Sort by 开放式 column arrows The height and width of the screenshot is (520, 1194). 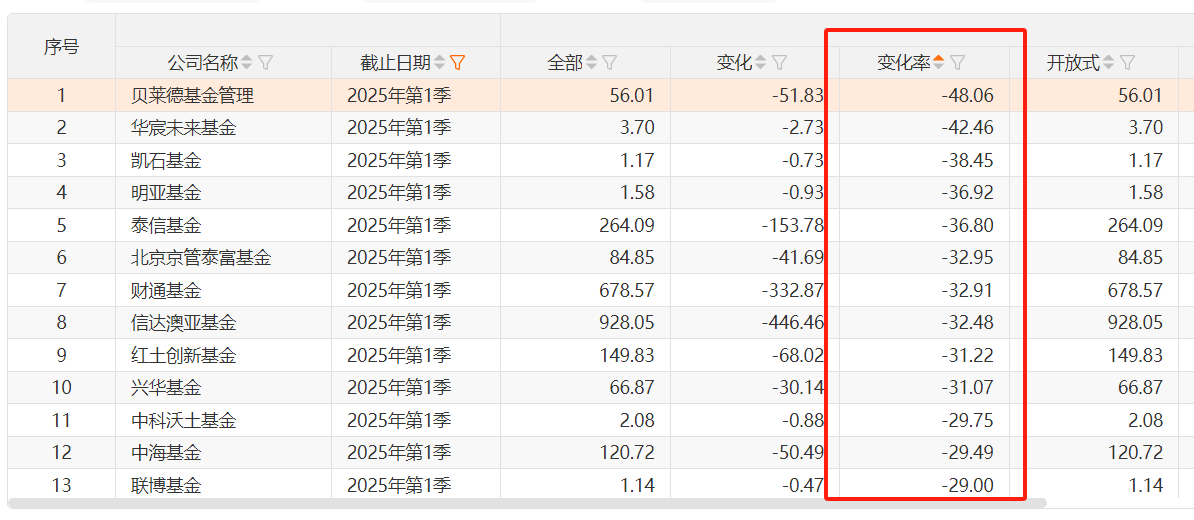coord(1109,63)
